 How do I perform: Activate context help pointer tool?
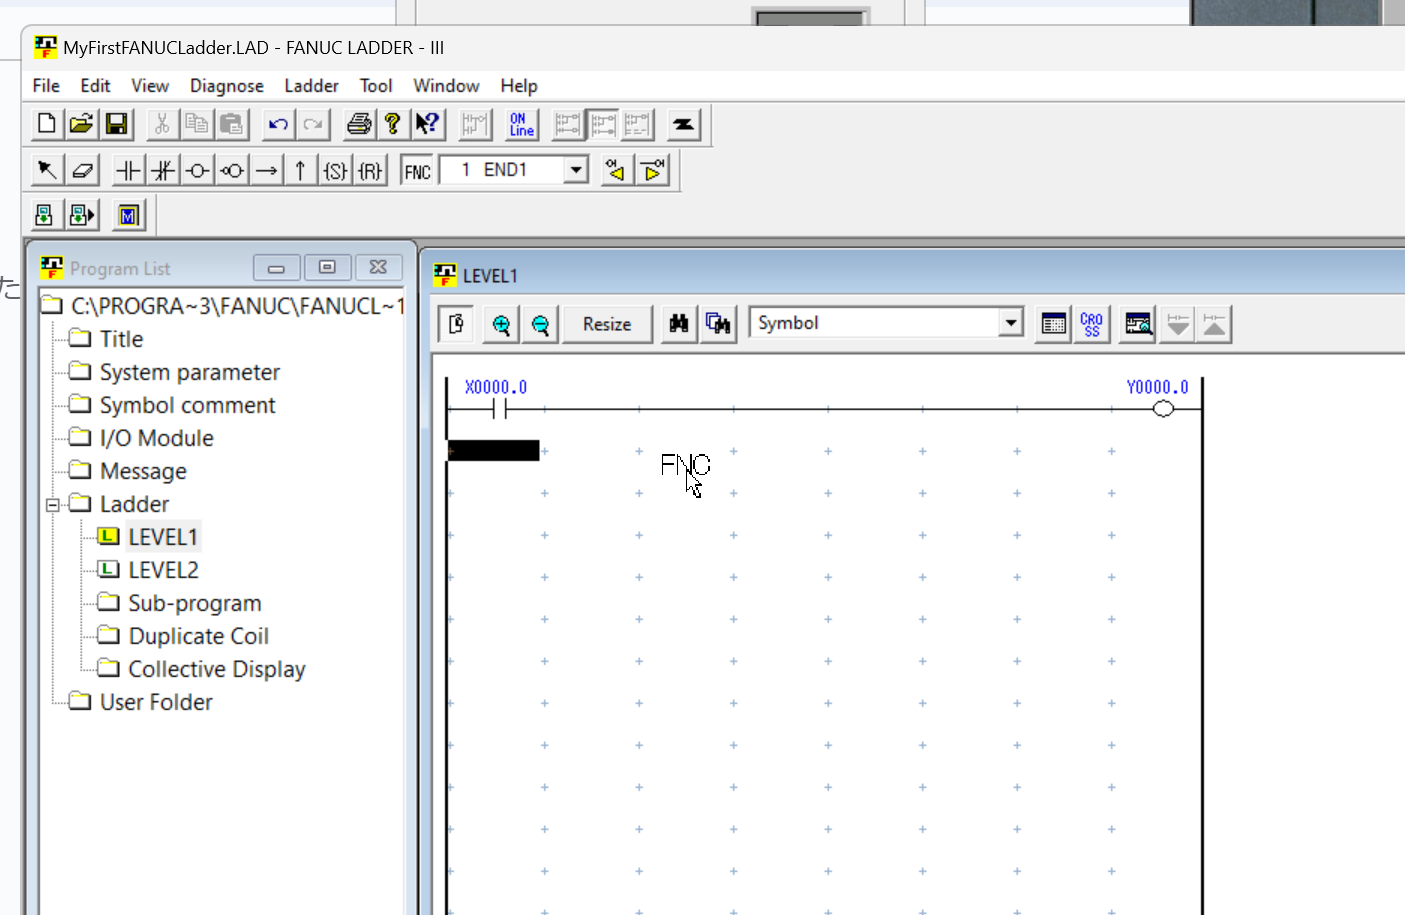coord(427,124)
